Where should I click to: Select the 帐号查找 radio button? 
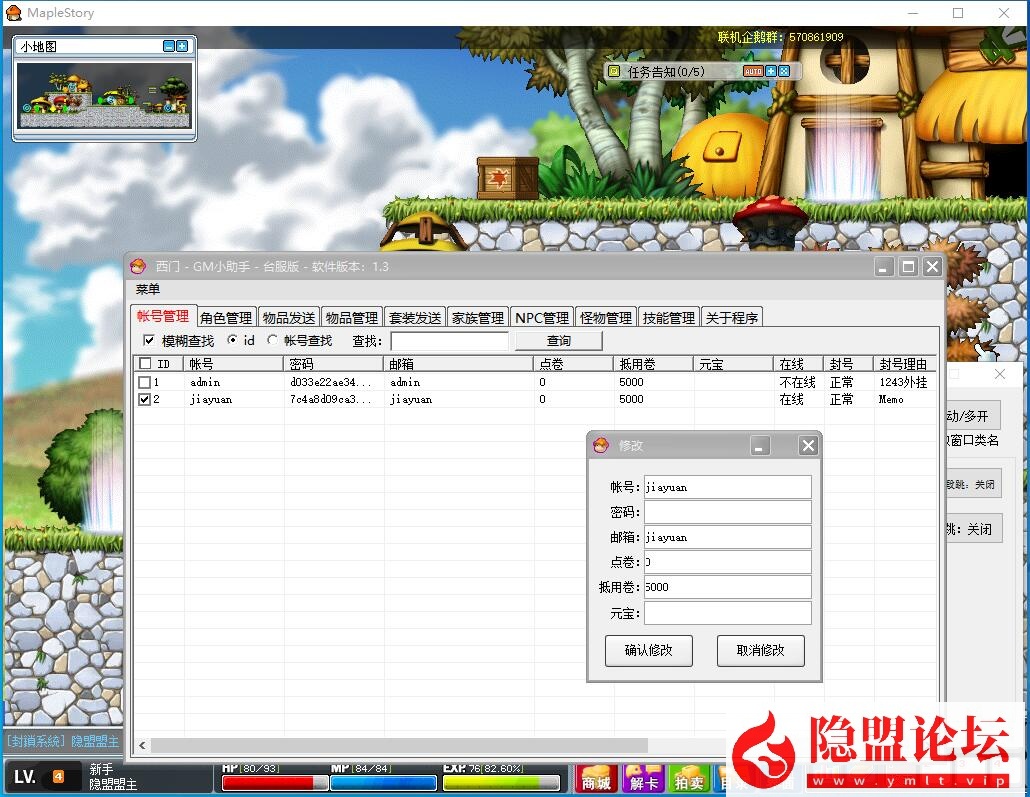272,341
